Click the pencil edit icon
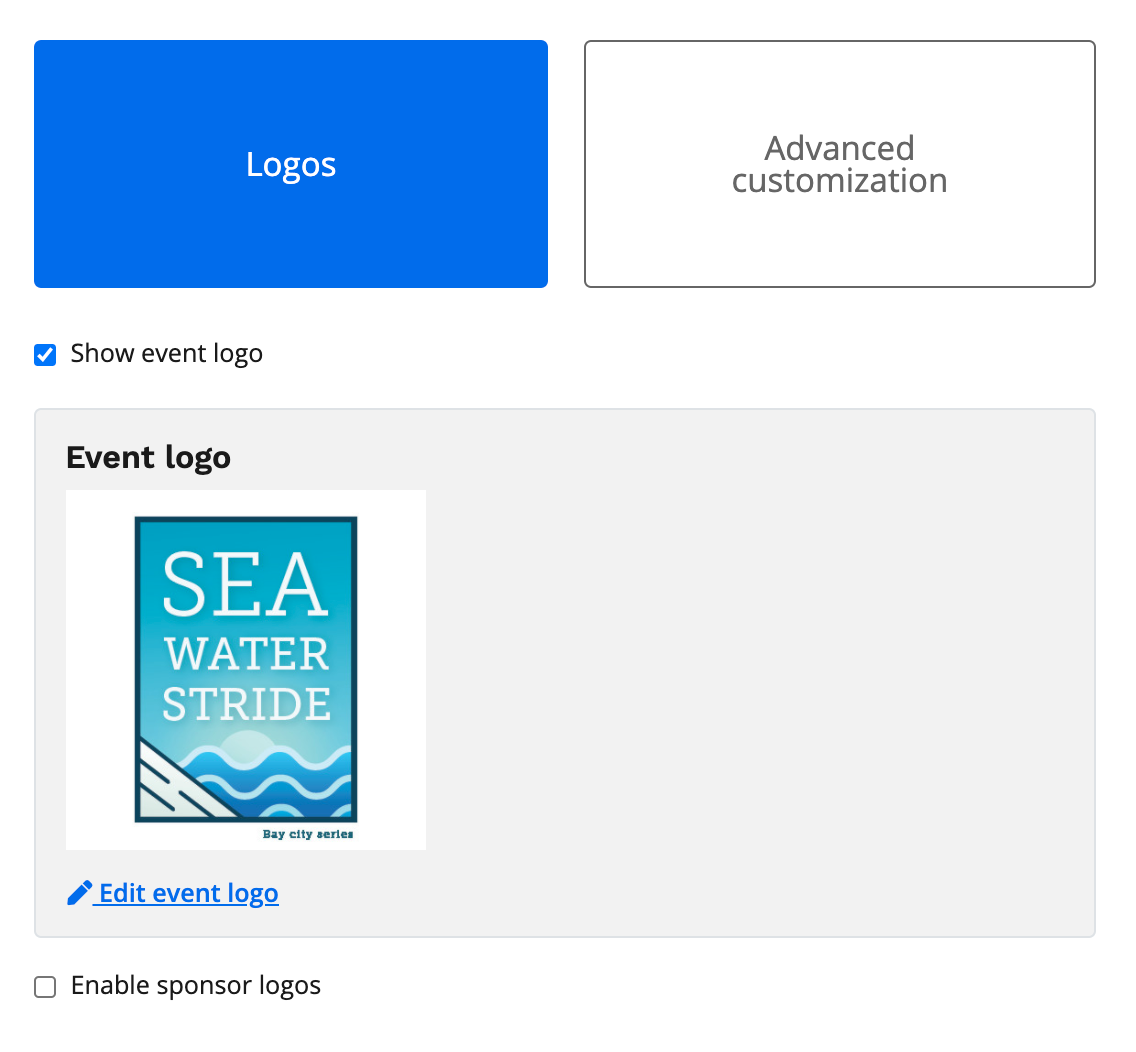The image size is (1136, 1052). coord(79,893)
